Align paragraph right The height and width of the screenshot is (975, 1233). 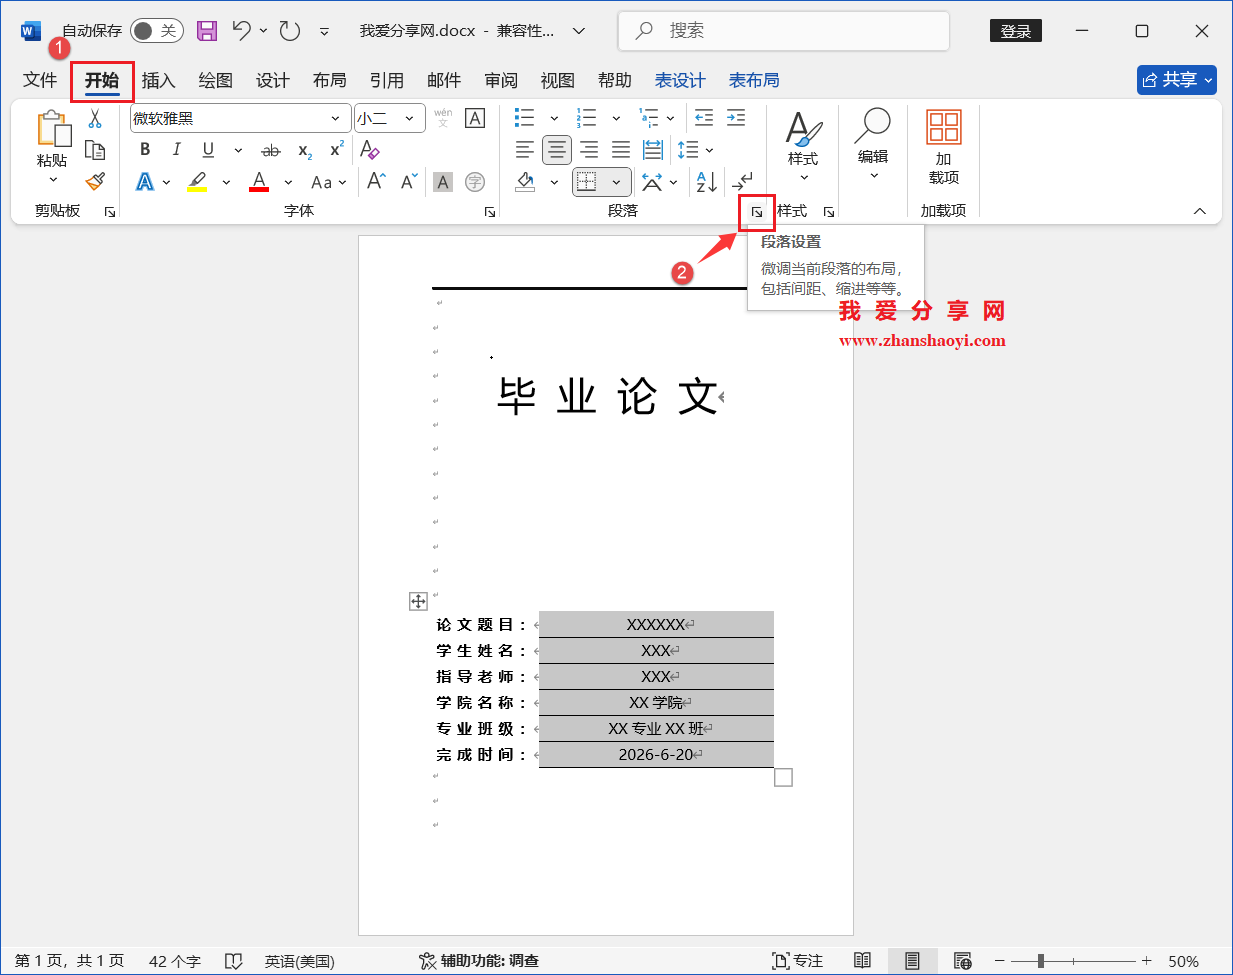coord(589,150)
